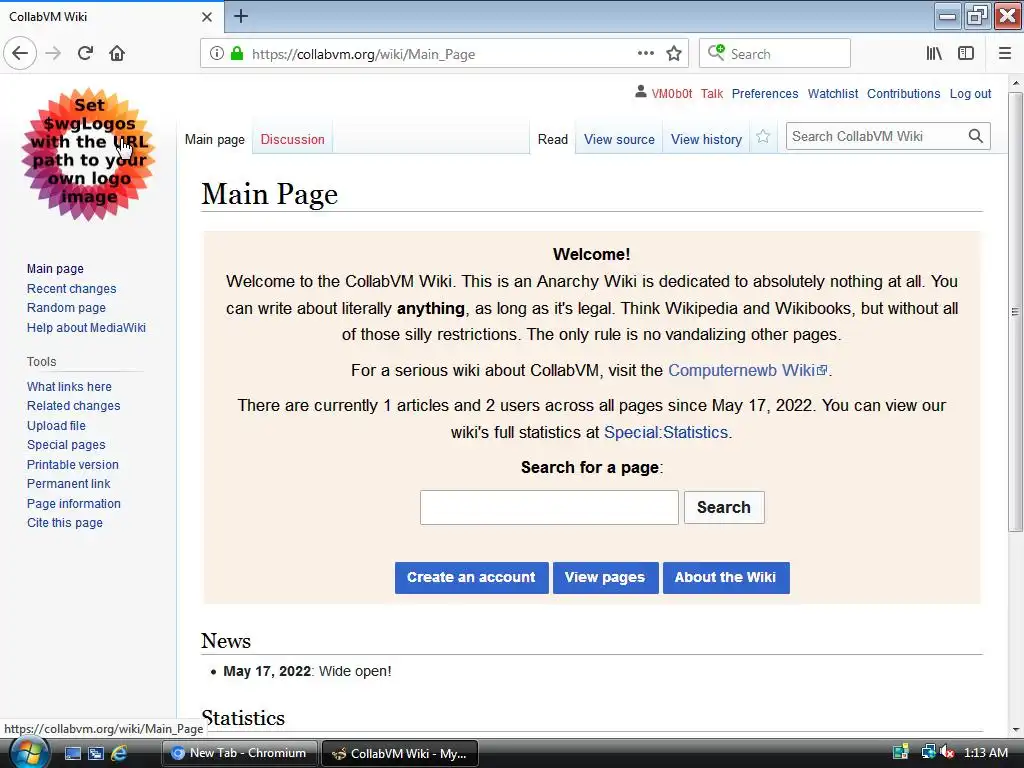1024x768 pixels.
Task: Click the Search for a page text field
Action: point(549,507)
